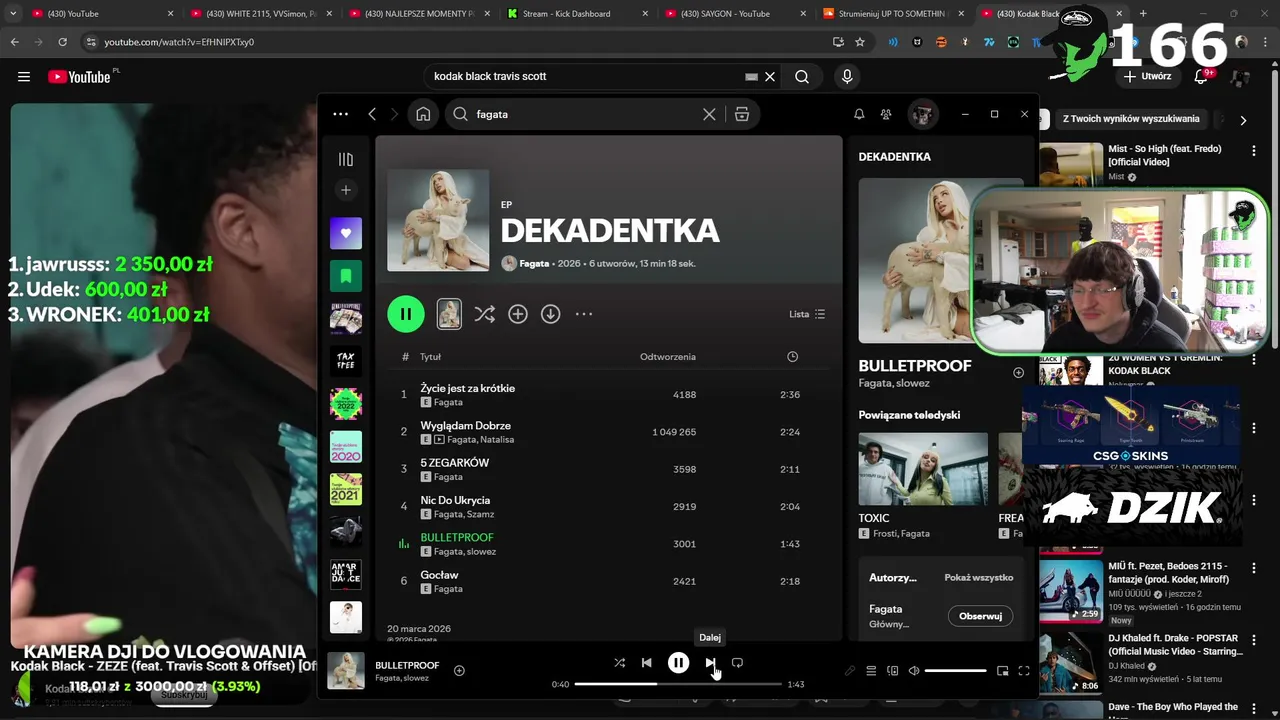Download the DEKADENTKA album
Viewport: 1280px width, 720px height.
551,314
